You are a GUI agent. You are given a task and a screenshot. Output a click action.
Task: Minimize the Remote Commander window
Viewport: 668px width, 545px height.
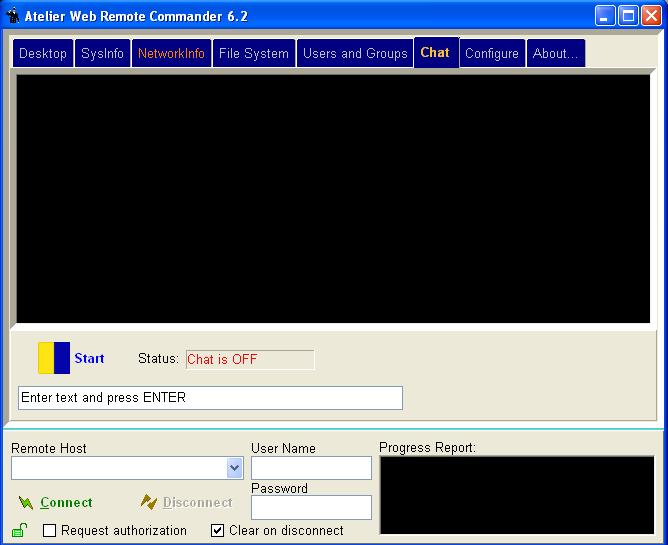(605, 16)
